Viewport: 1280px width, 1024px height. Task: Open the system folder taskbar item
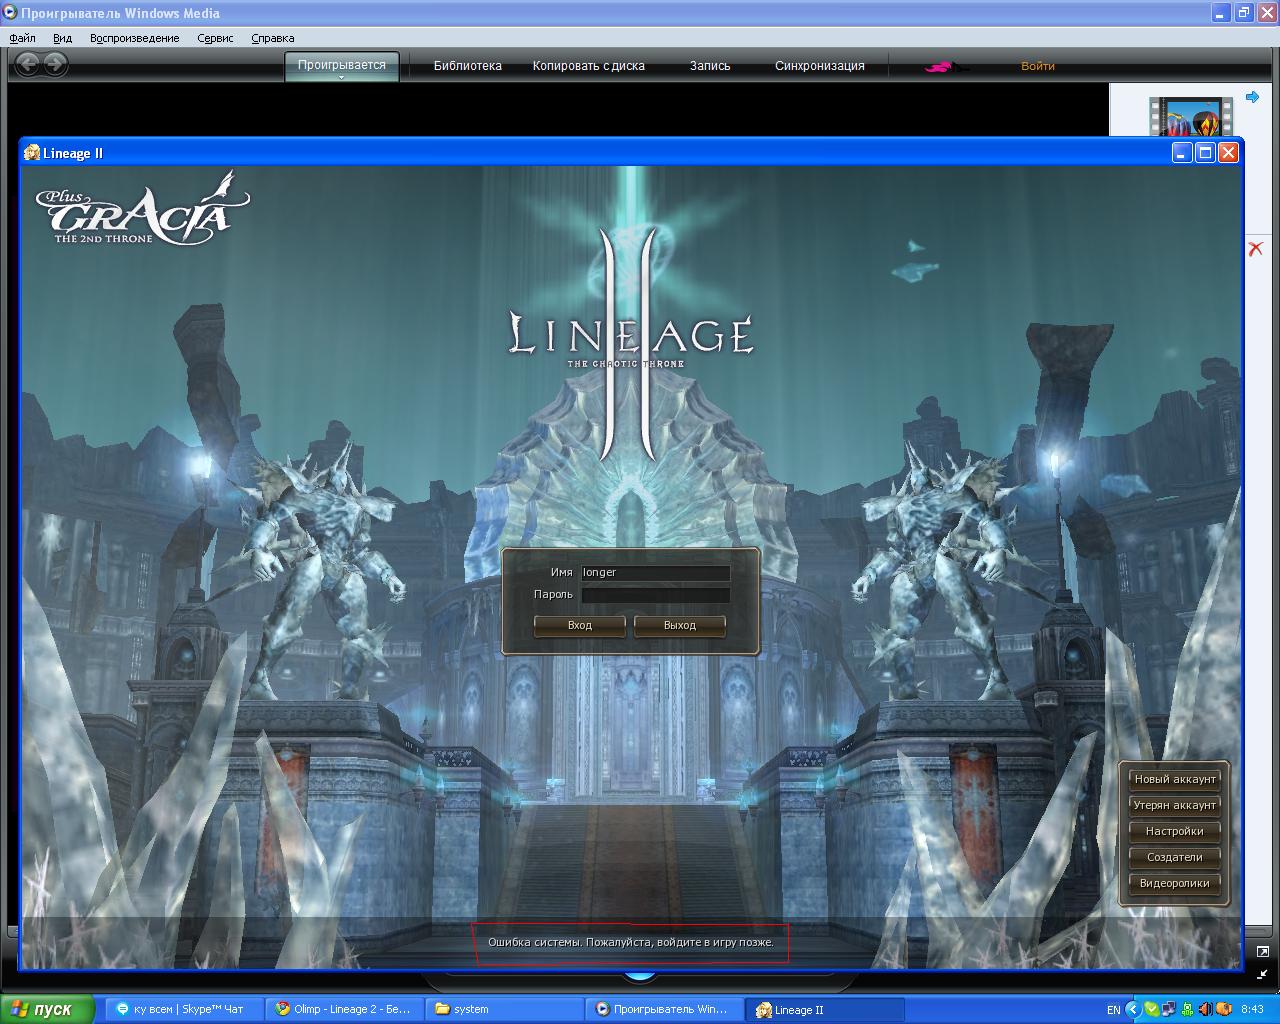pyautogui.click(x=503, y=1009)
